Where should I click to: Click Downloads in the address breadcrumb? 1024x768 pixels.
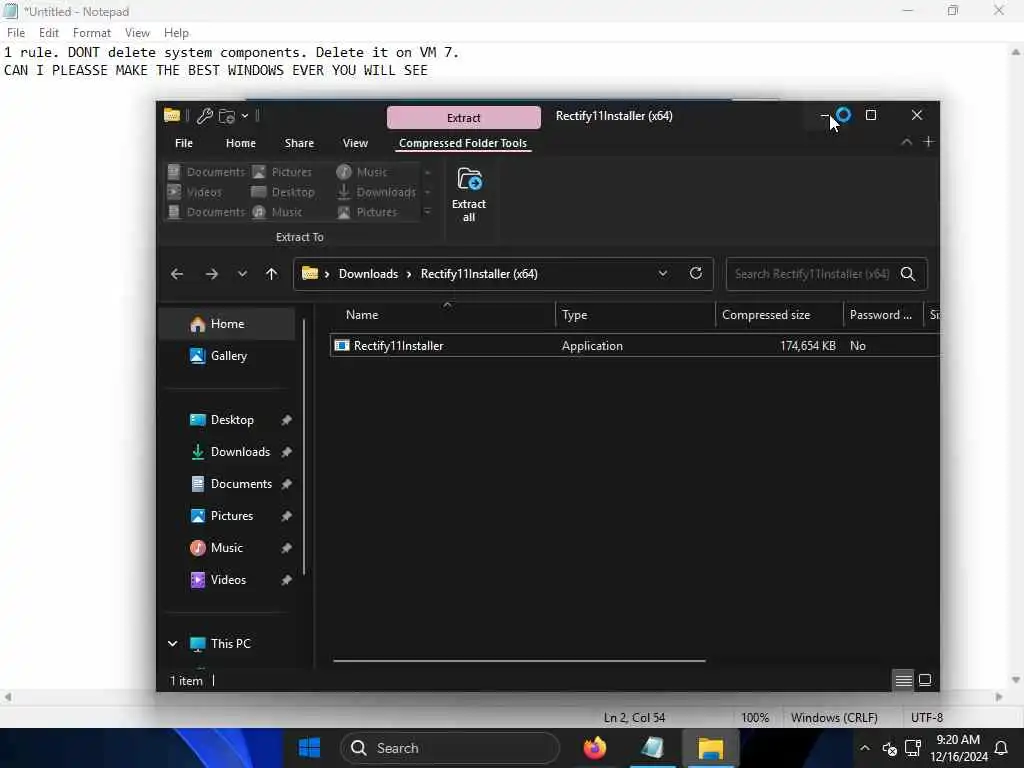click(x=368, y=274)
